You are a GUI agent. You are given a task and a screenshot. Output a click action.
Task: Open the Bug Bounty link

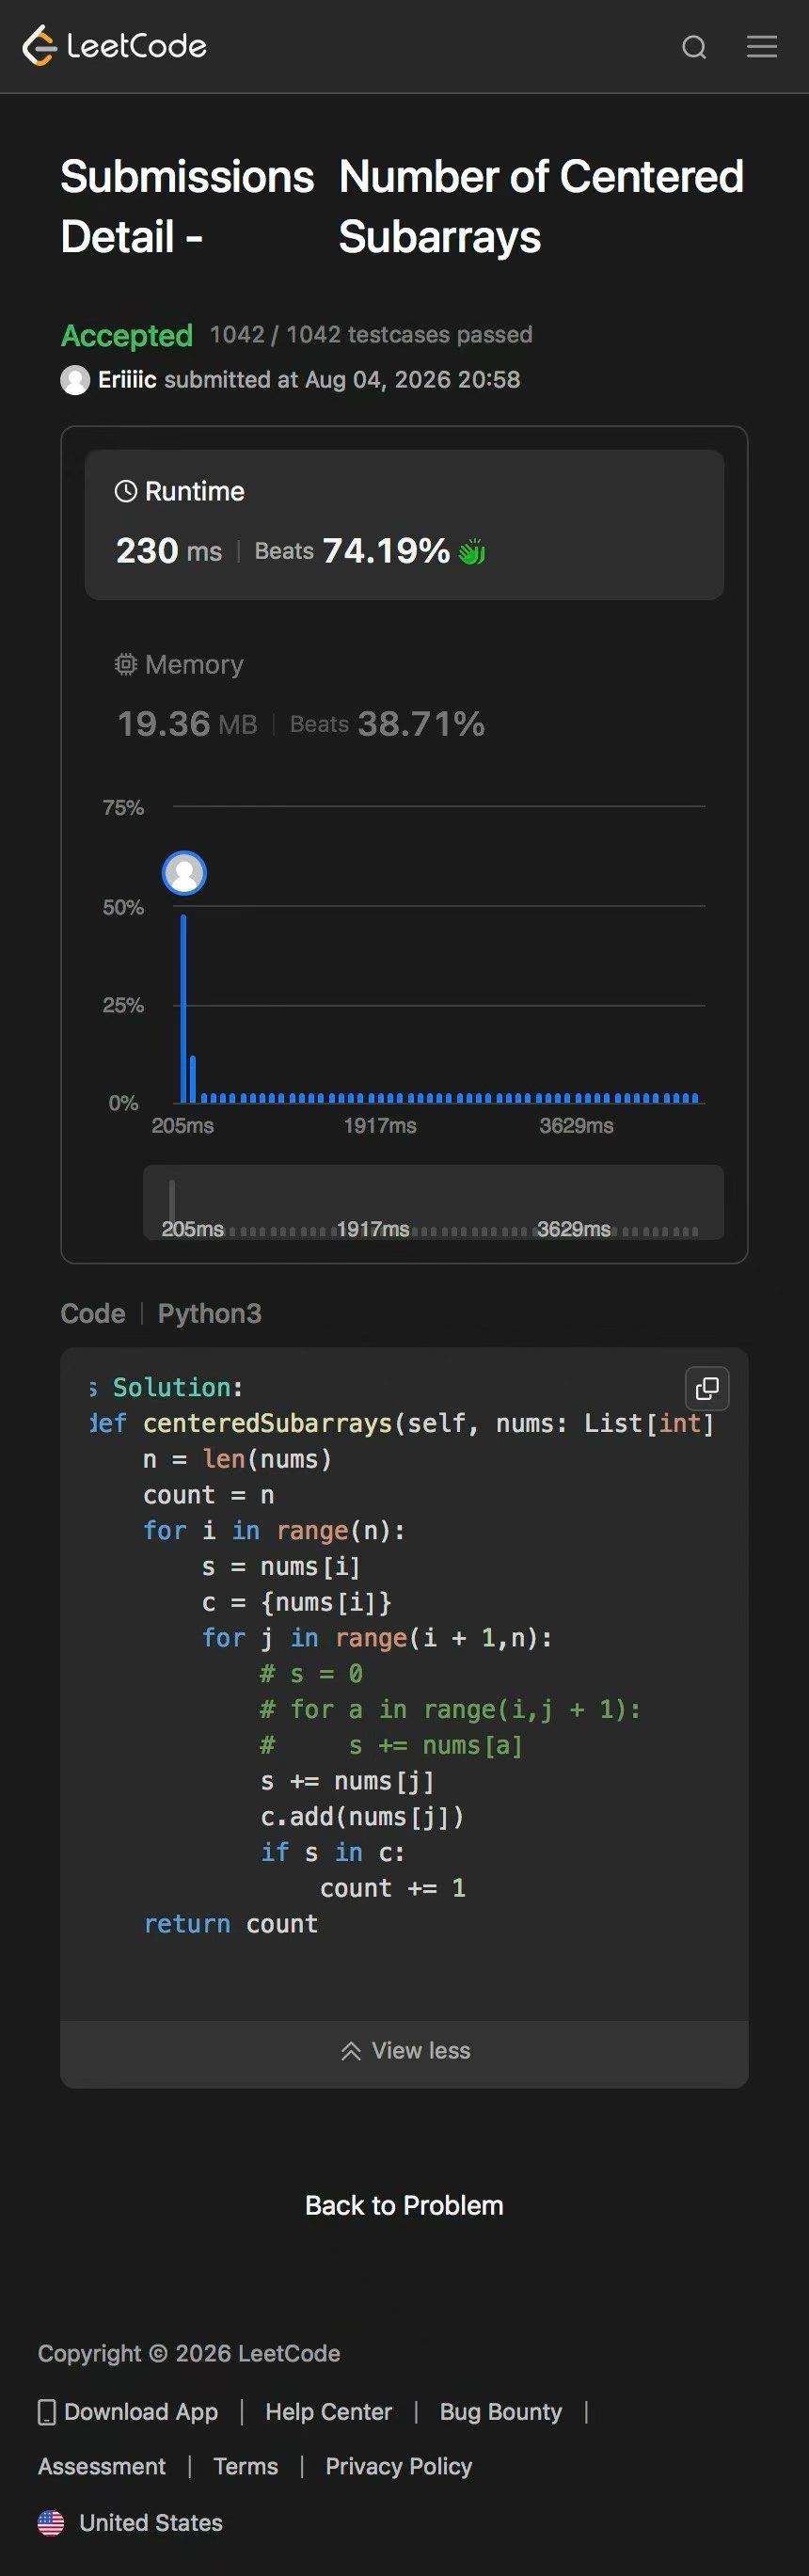[501, 2412]
